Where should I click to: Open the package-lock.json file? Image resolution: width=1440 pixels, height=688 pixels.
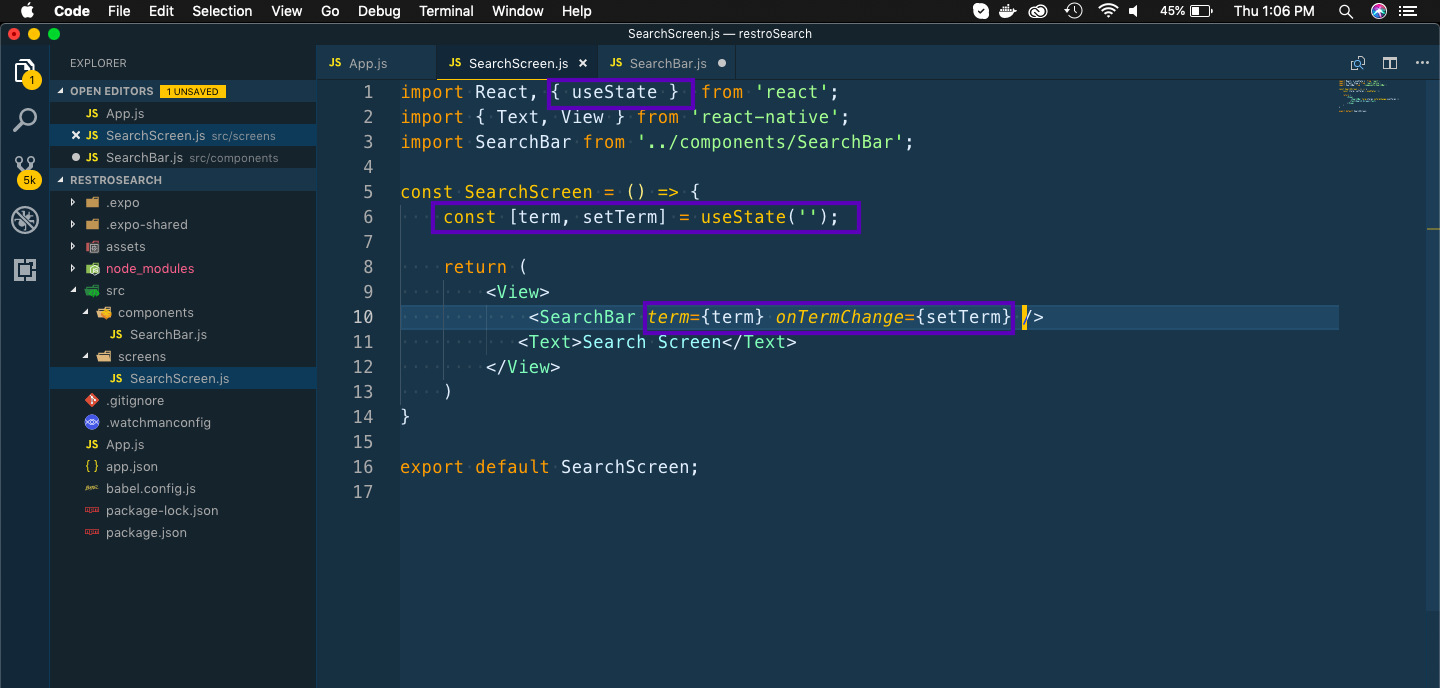(x=184, y=510)
